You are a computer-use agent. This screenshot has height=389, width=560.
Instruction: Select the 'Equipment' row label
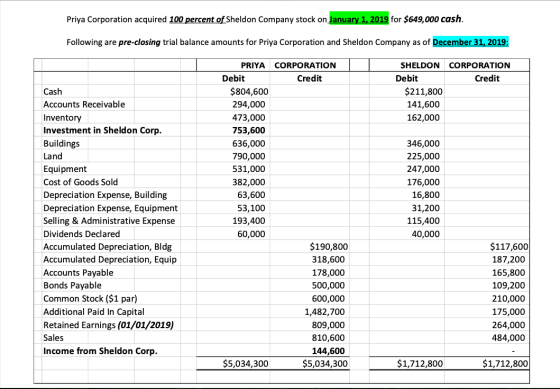[x=65, y=169]
